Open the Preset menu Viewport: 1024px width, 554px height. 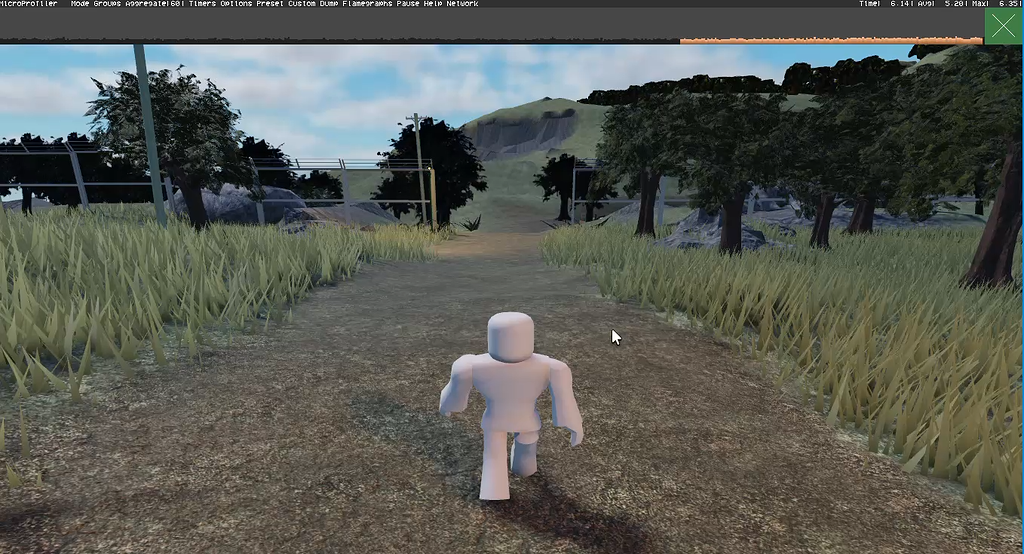tap(270, 3)
